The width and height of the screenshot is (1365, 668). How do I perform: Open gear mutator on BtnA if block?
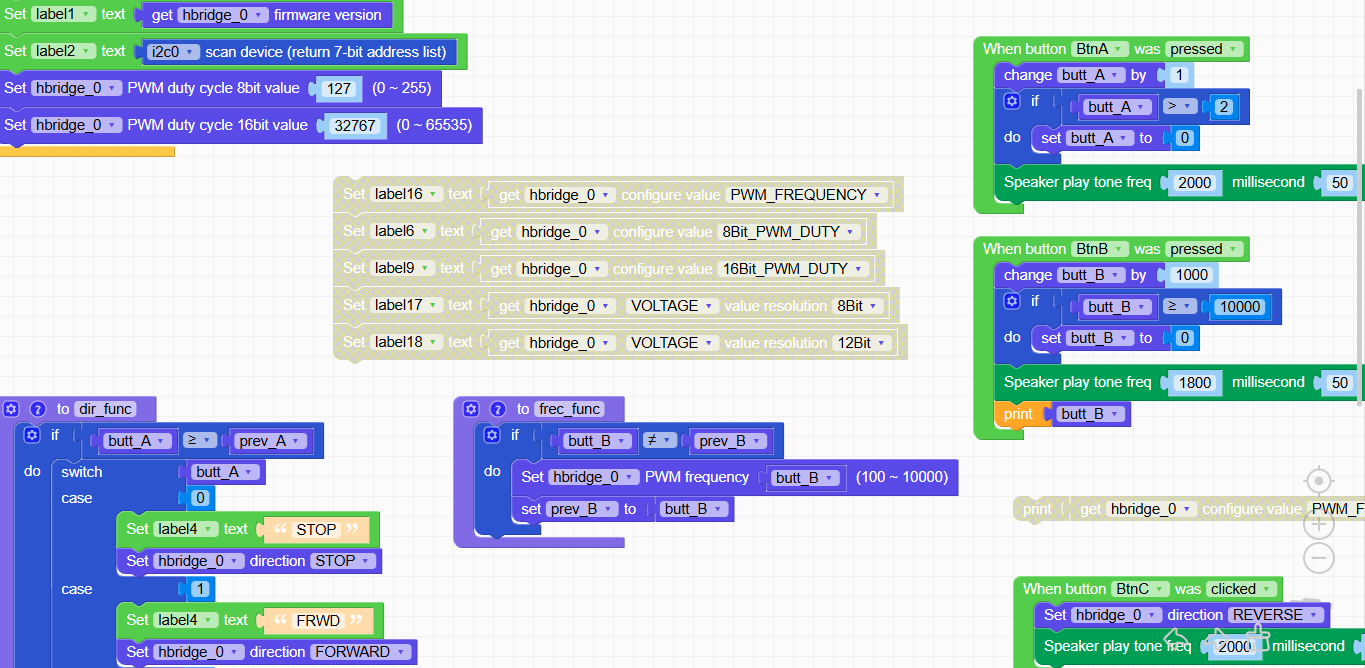coord(1011,102)
